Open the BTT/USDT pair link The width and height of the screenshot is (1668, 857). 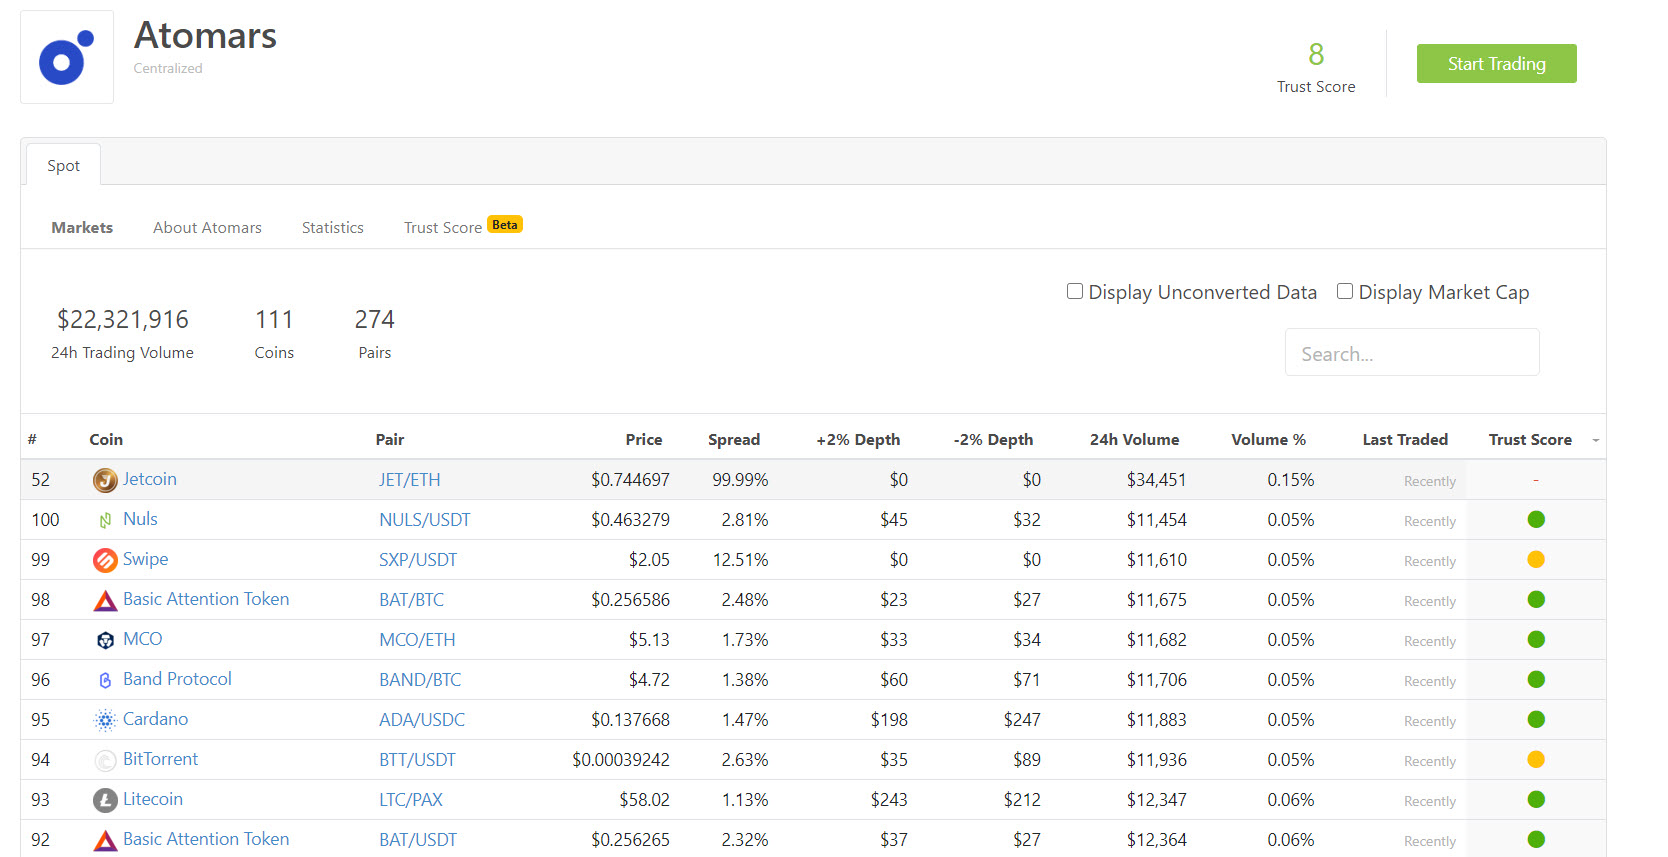[417, 760]
